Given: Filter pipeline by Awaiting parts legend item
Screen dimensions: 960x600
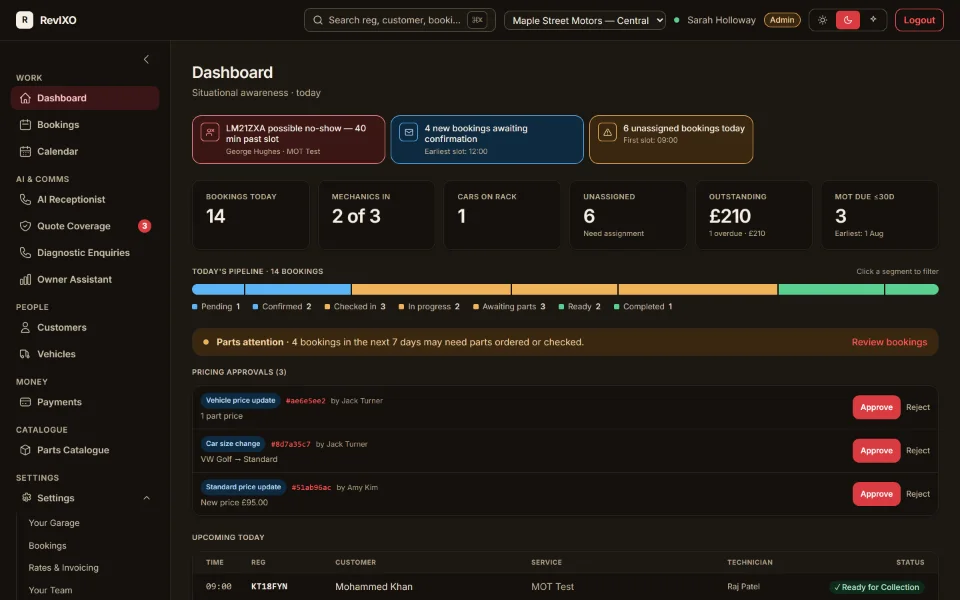Looking at the screenshot, I should click(x=509, y=307).
